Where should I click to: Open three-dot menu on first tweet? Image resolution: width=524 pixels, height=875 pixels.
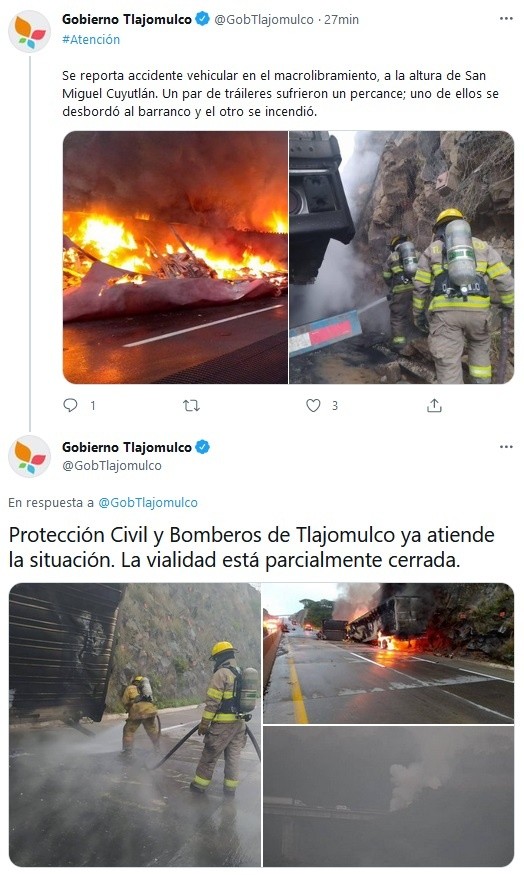pyautogui.click(x=506, y=19)
